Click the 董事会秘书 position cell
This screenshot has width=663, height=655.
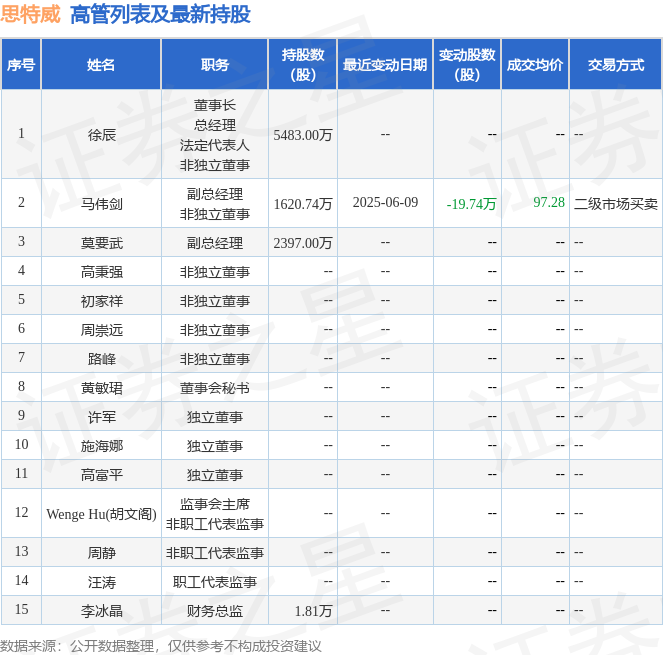[215, 388]
